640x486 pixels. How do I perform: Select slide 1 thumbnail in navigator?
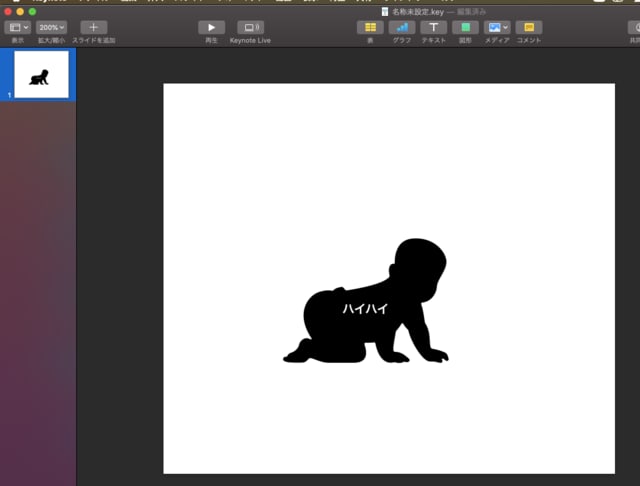click(x=41, y=75)
